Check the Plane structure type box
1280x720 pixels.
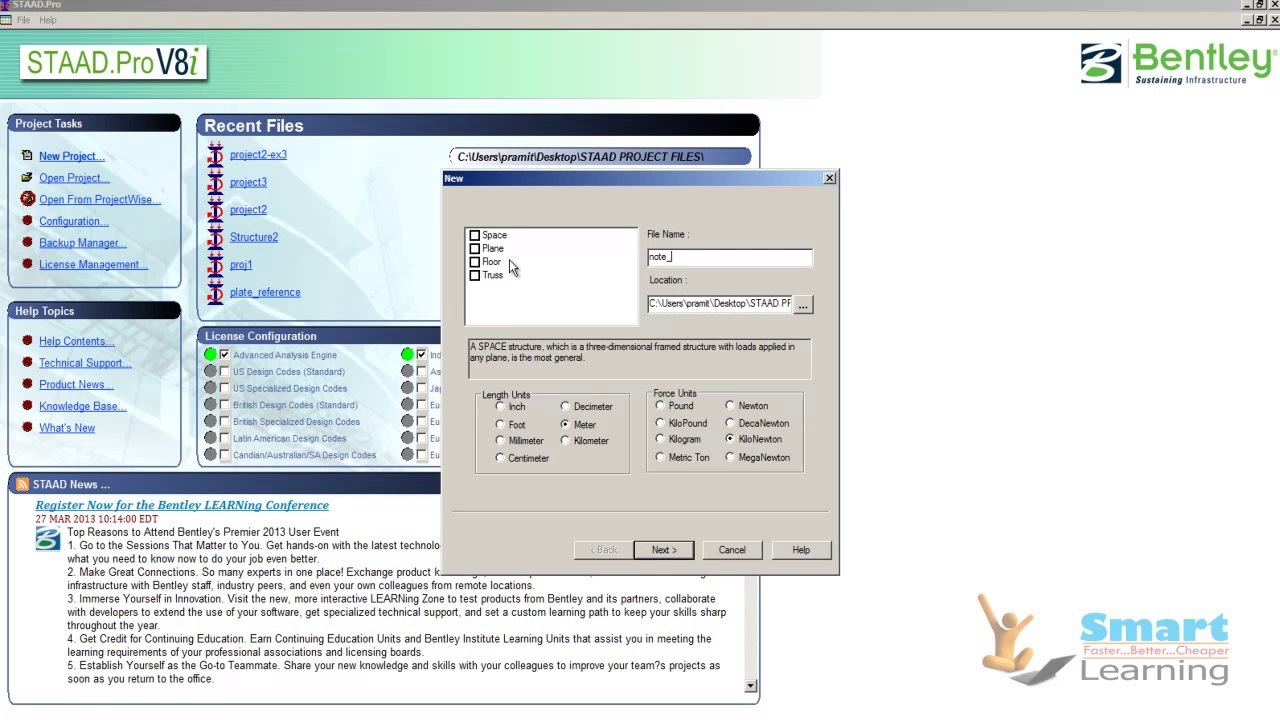pyautogui.click(x=475, y=249)
